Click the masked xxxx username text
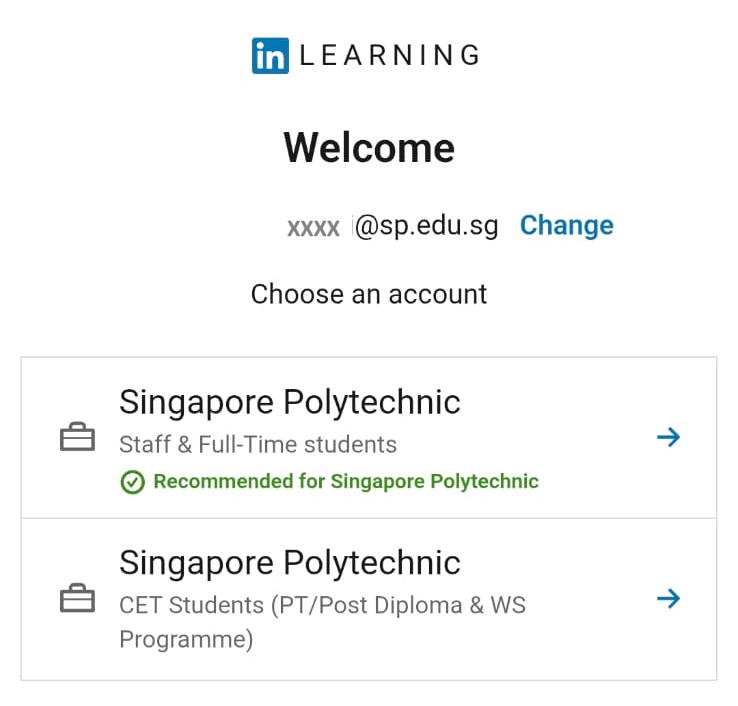The width and height of the screenshot is (738, 706). click(x=314, y=227)
